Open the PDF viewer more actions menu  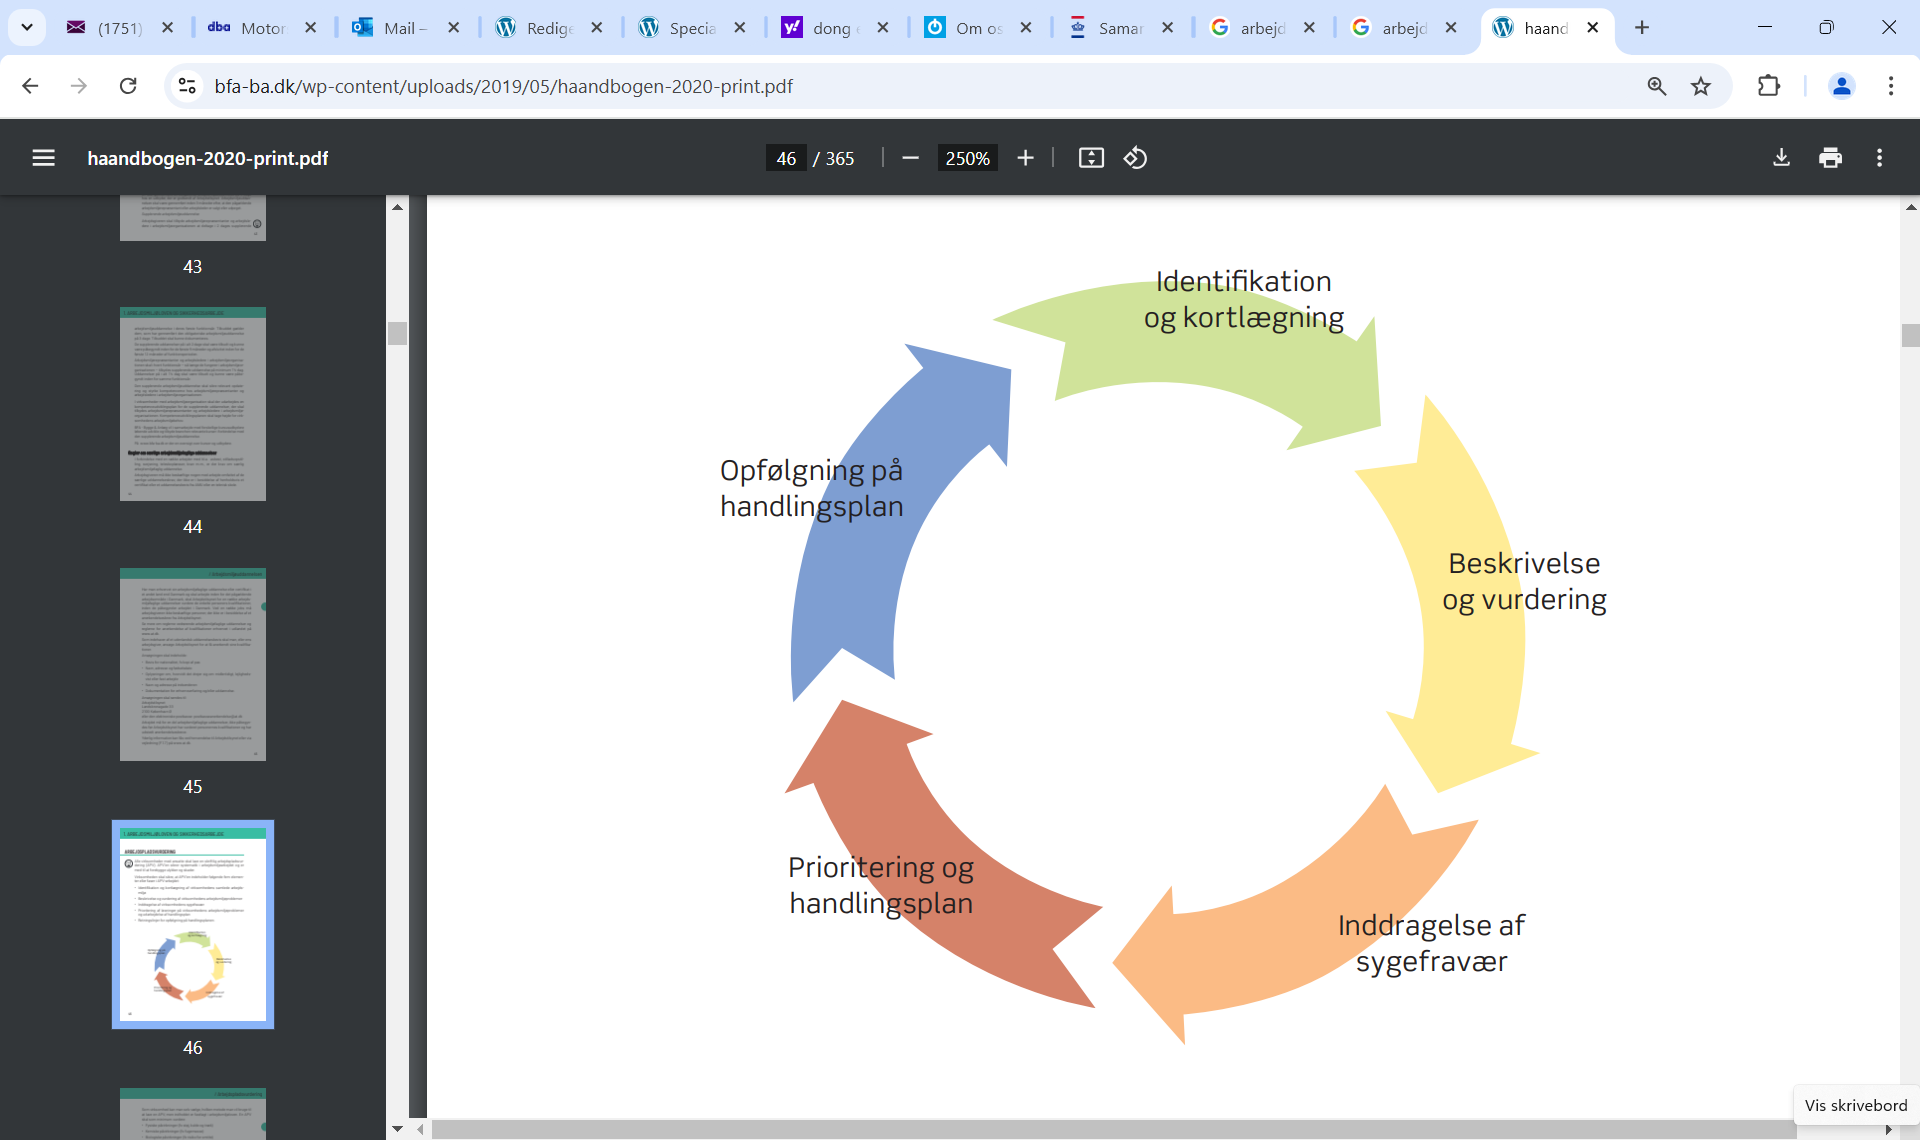pos(1879,158)
